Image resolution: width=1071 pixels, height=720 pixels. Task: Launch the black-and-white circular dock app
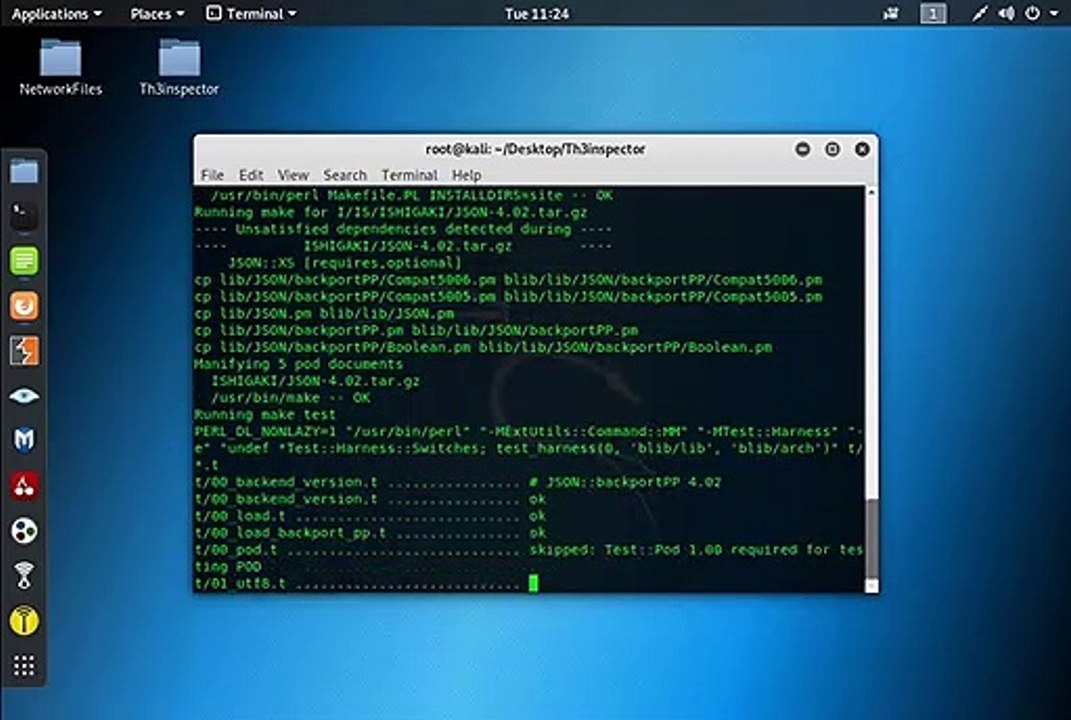tap(24, 531)
